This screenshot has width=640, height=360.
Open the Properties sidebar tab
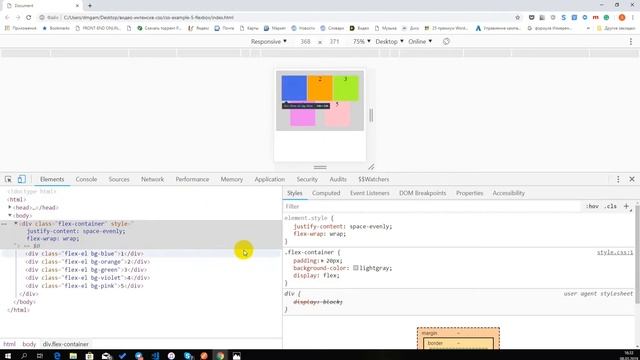click(469, 193)
